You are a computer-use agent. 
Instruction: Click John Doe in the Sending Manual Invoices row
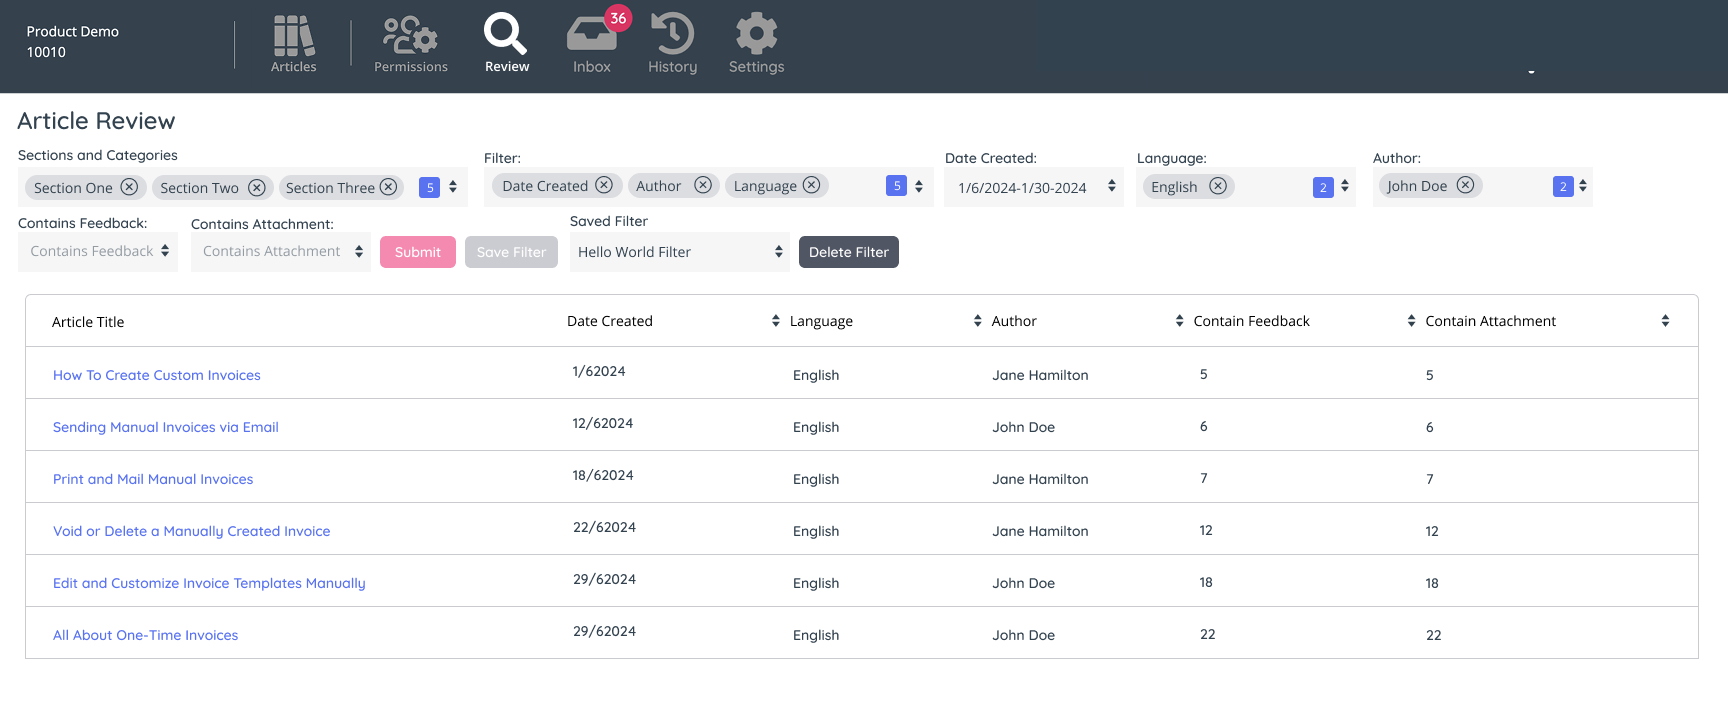(1023, 427)
